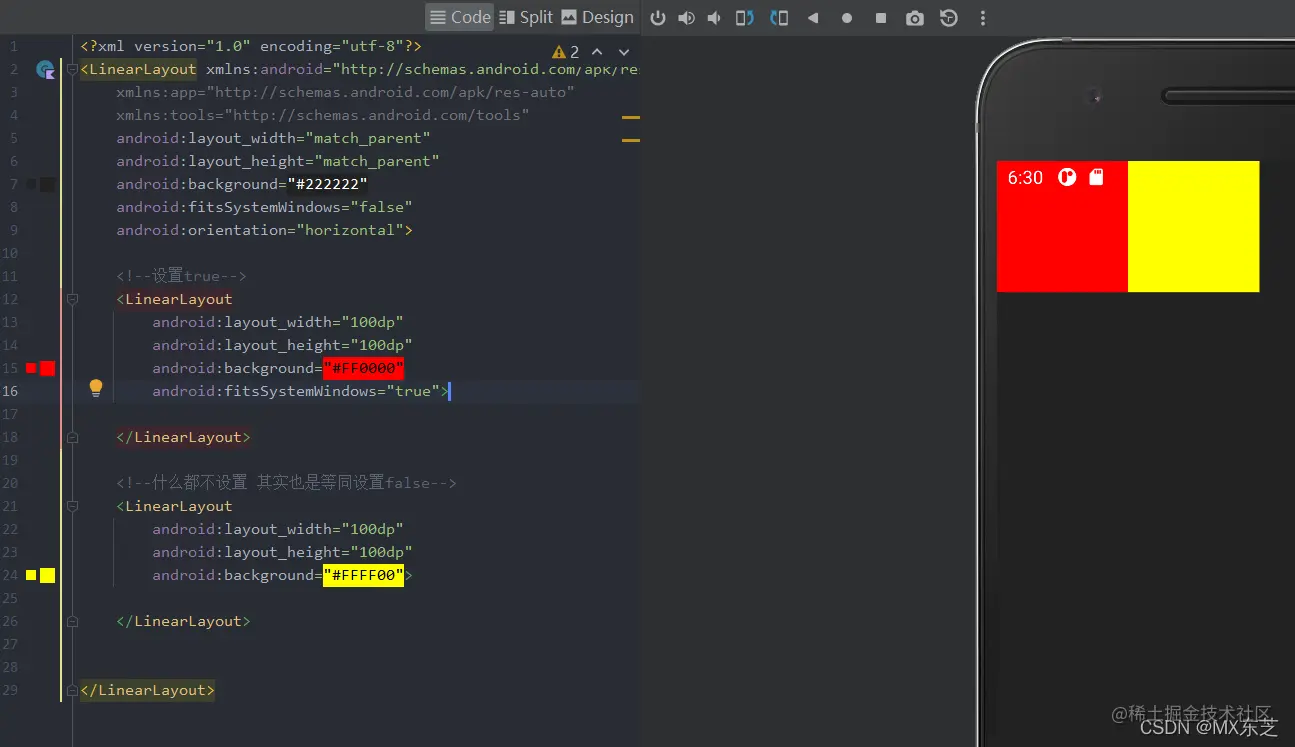
Task: Click the gutter icon on line 2
Action: 45,70
